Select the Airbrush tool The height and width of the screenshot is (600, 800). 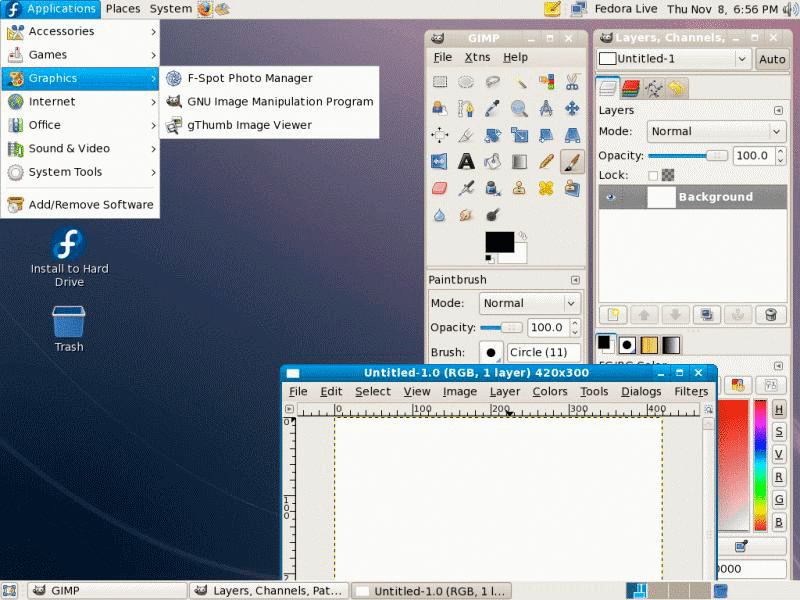[x=466, y=188]
